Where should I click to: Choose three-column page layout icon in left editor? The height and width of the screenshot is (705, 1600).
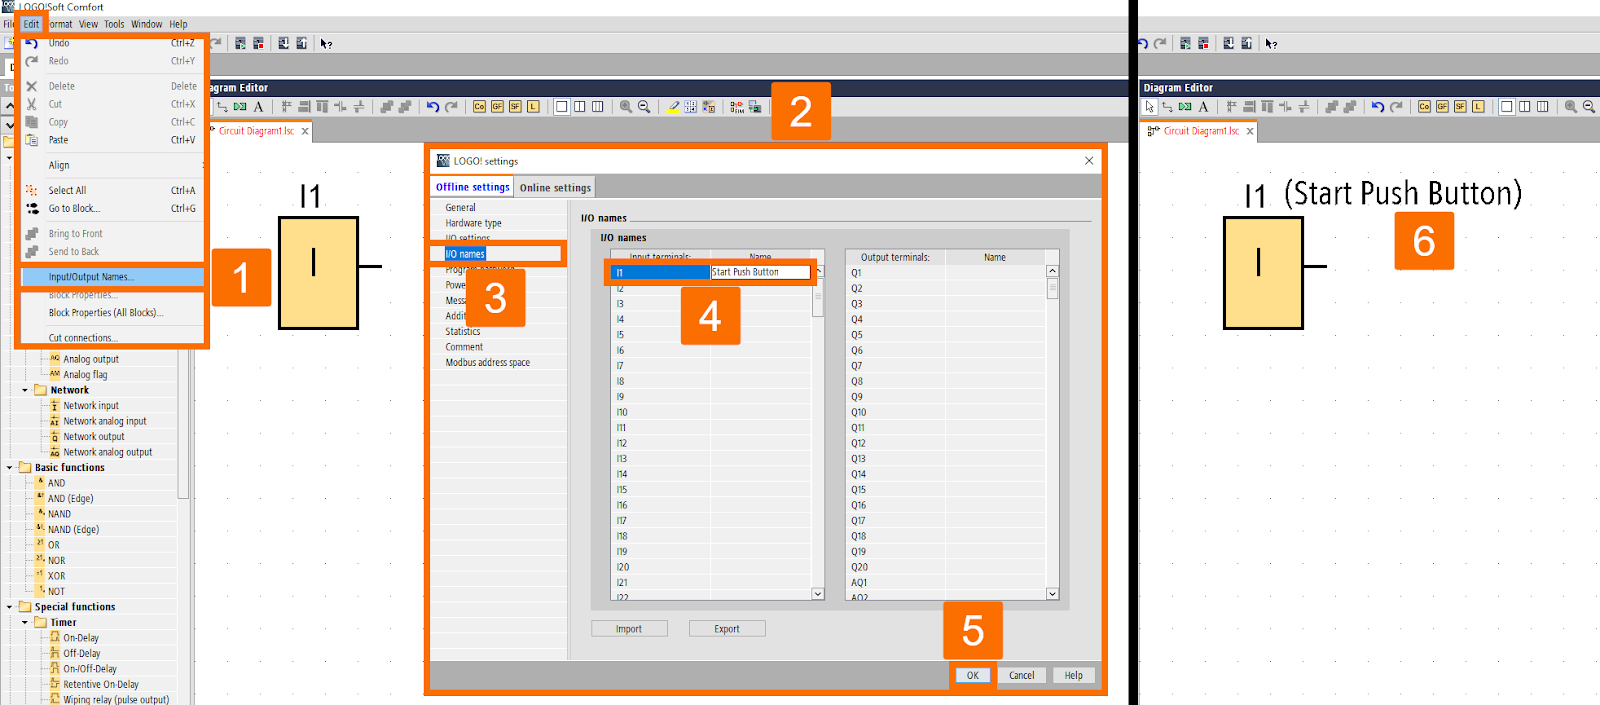[597, 107]
